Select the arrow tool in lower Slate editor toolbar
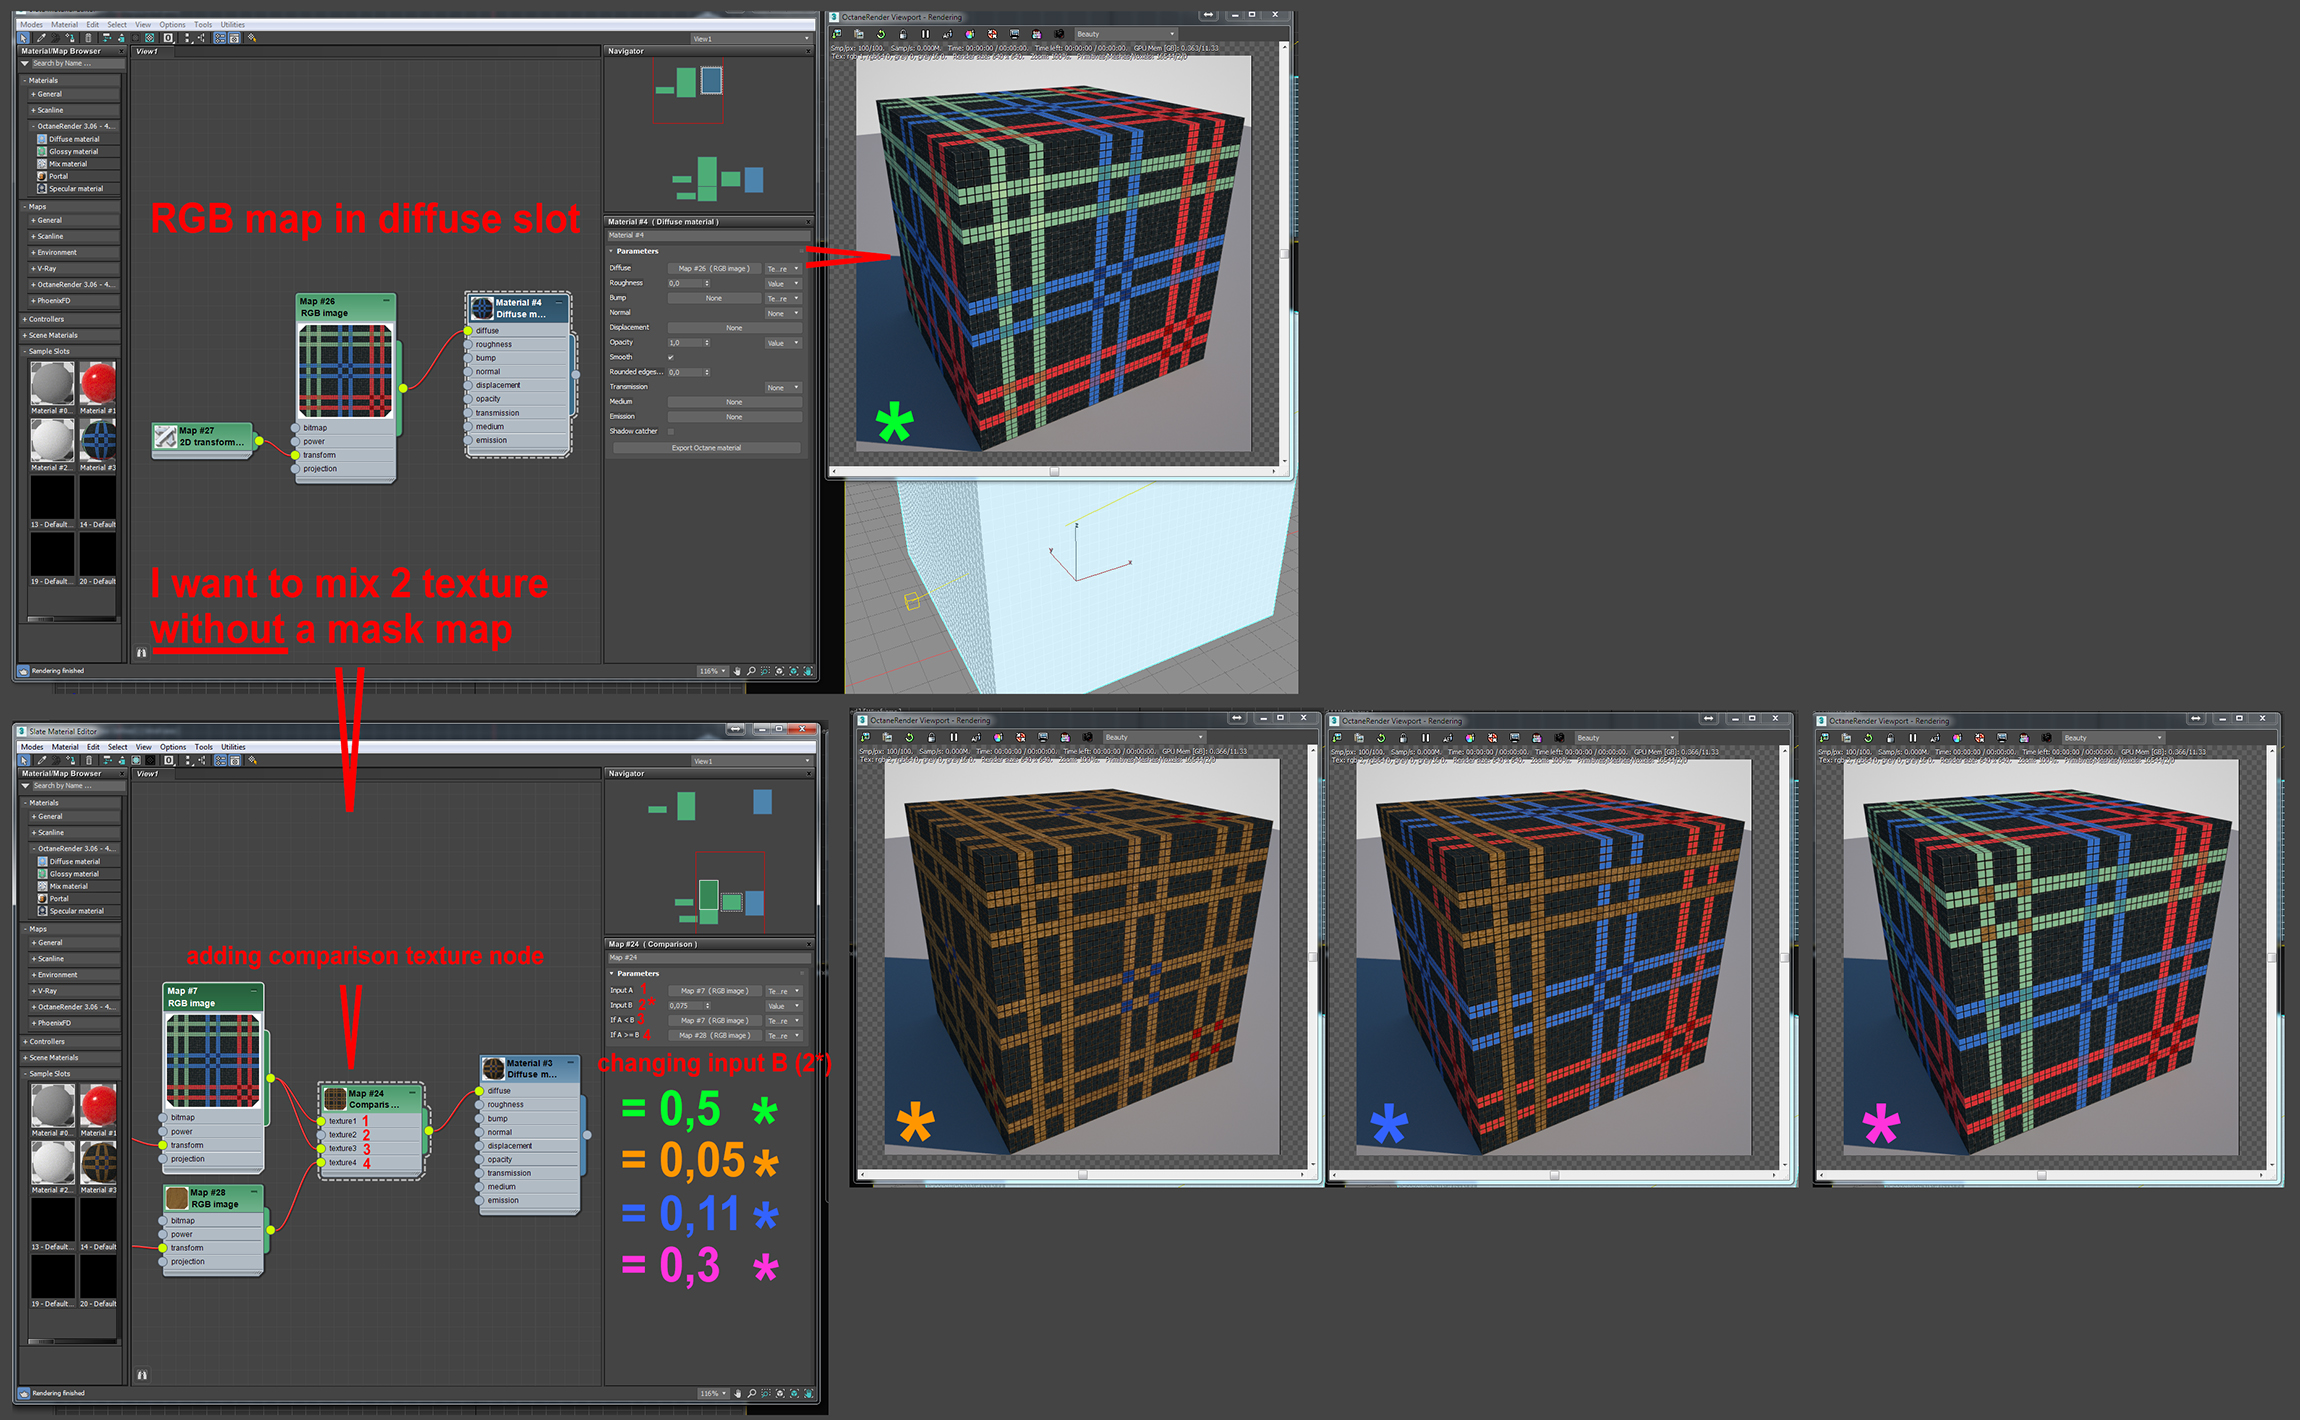Image resolution: width=2300 pixels, height=1420 pixels. pyautogui.click(x=24, y=760)
